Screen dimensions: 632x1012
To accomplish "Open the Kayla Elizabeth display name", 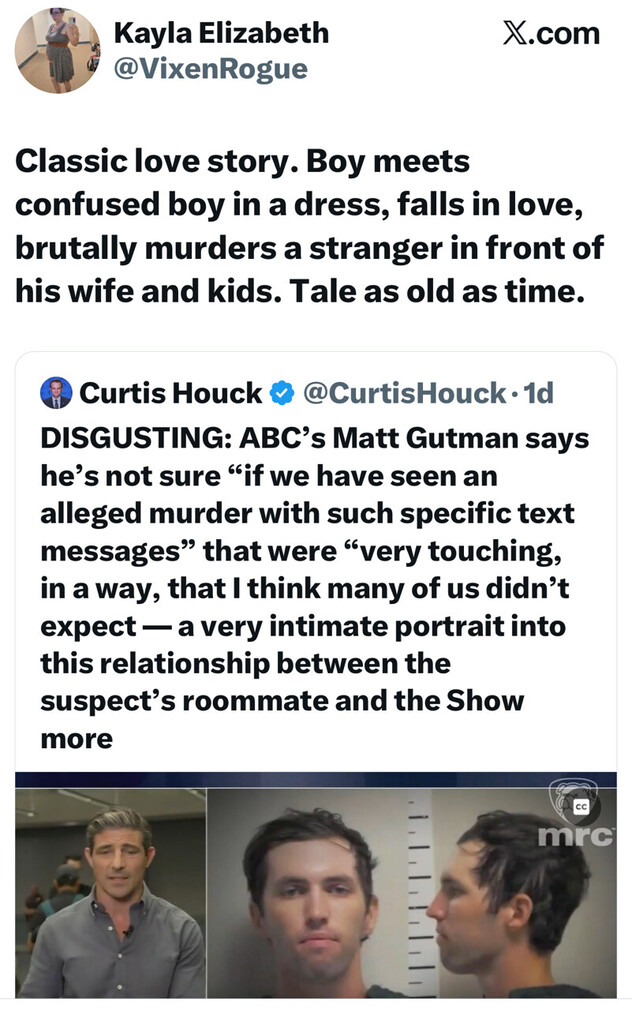I will tap(221, 33).
